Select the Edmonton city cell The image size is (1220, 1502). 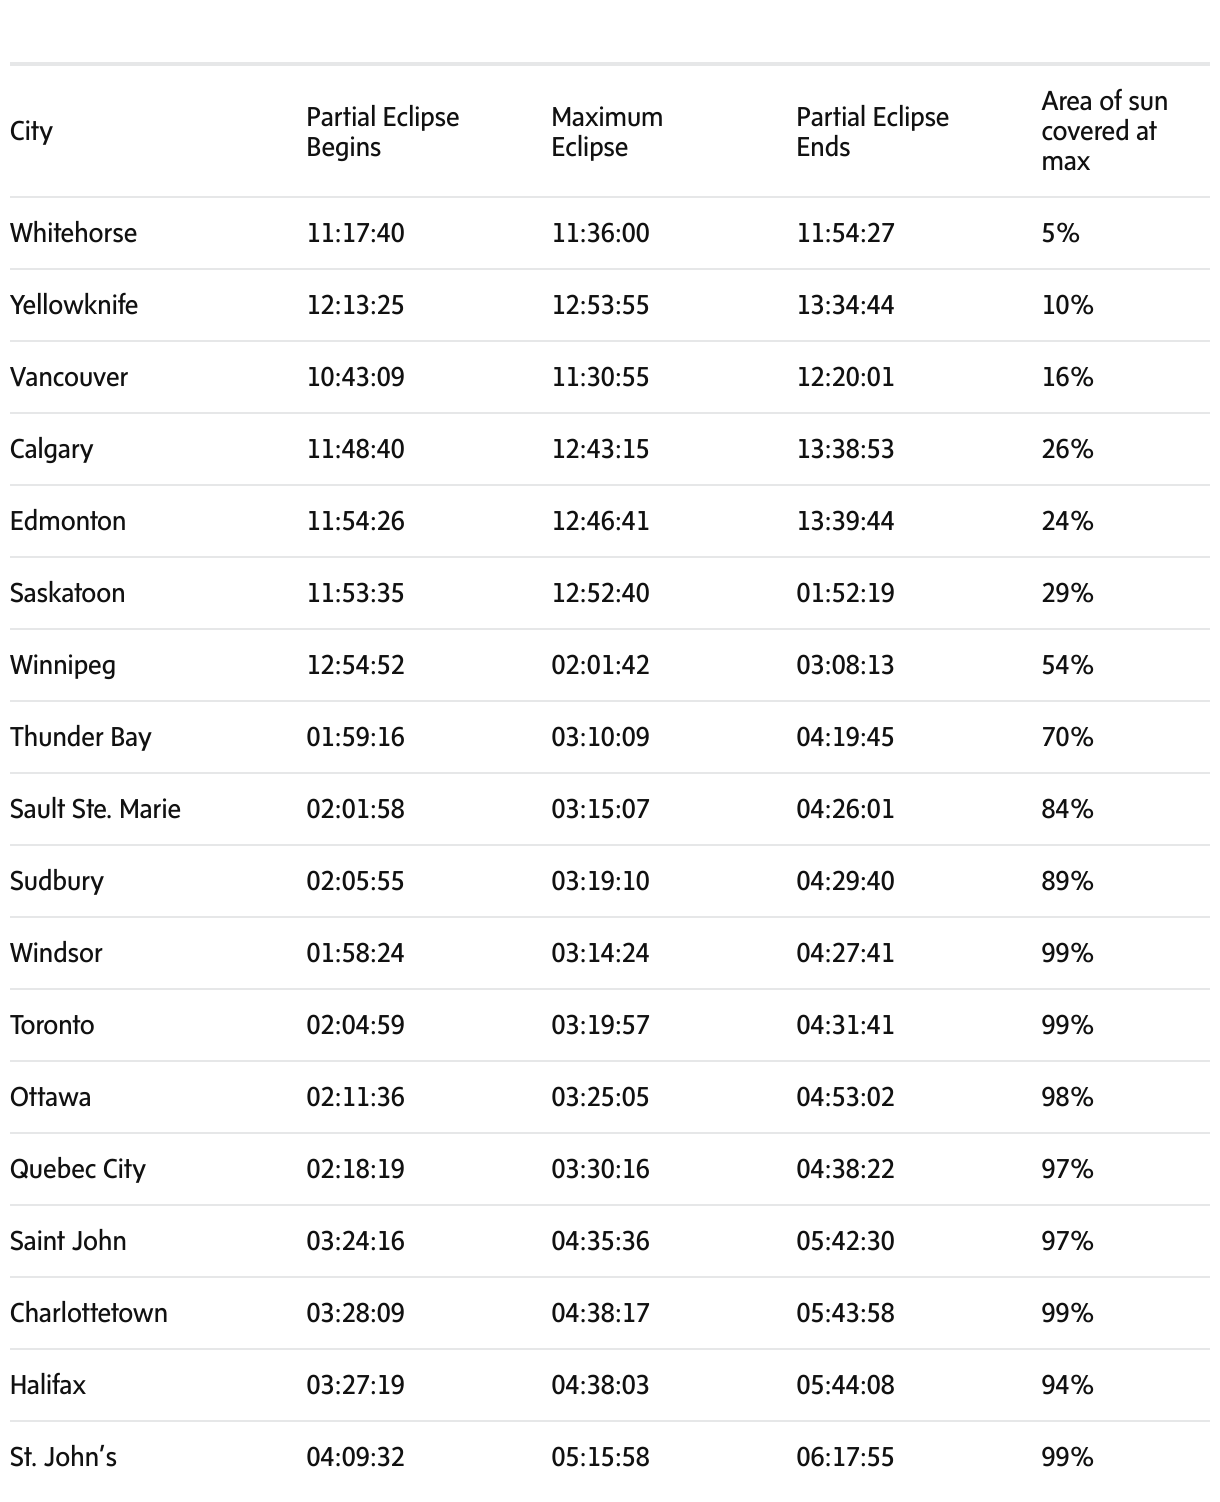[68, 521]
